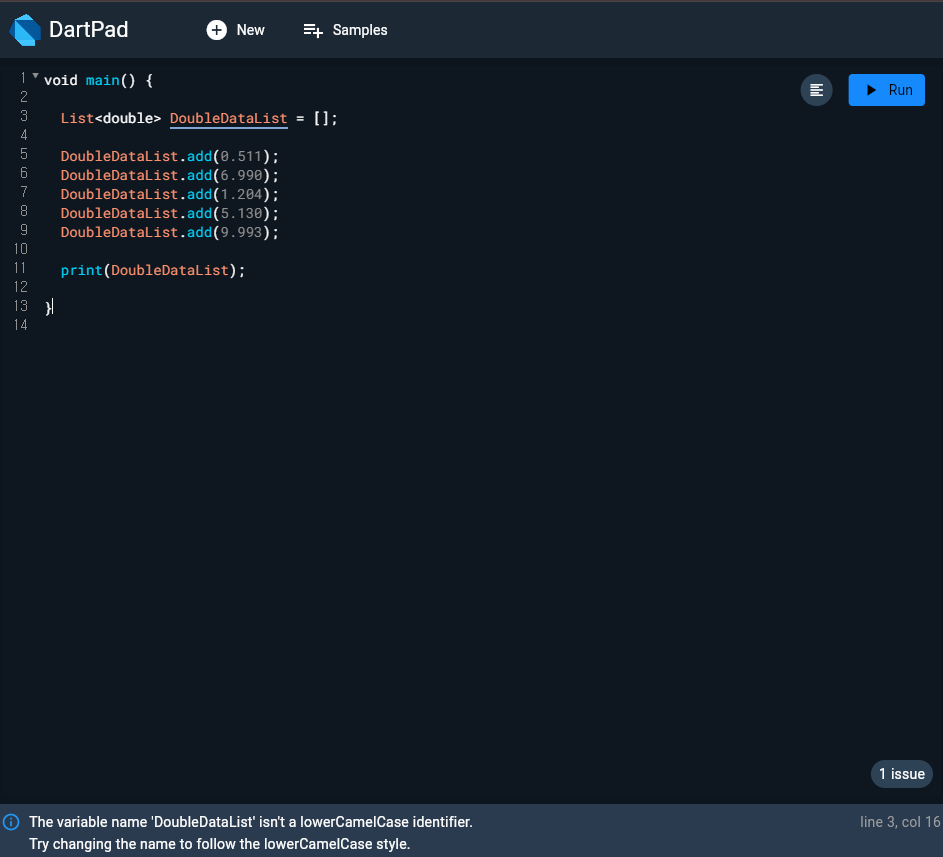
Task: Click the 9.993 value on line 9
Action: click(x=241, y=232)
